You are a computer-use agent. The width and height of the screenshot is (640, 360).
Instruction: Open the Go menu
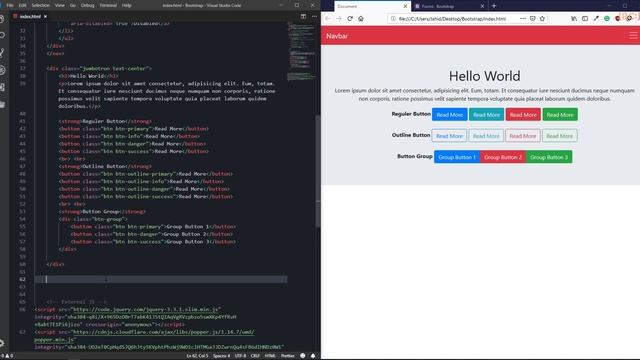(73, 5)
